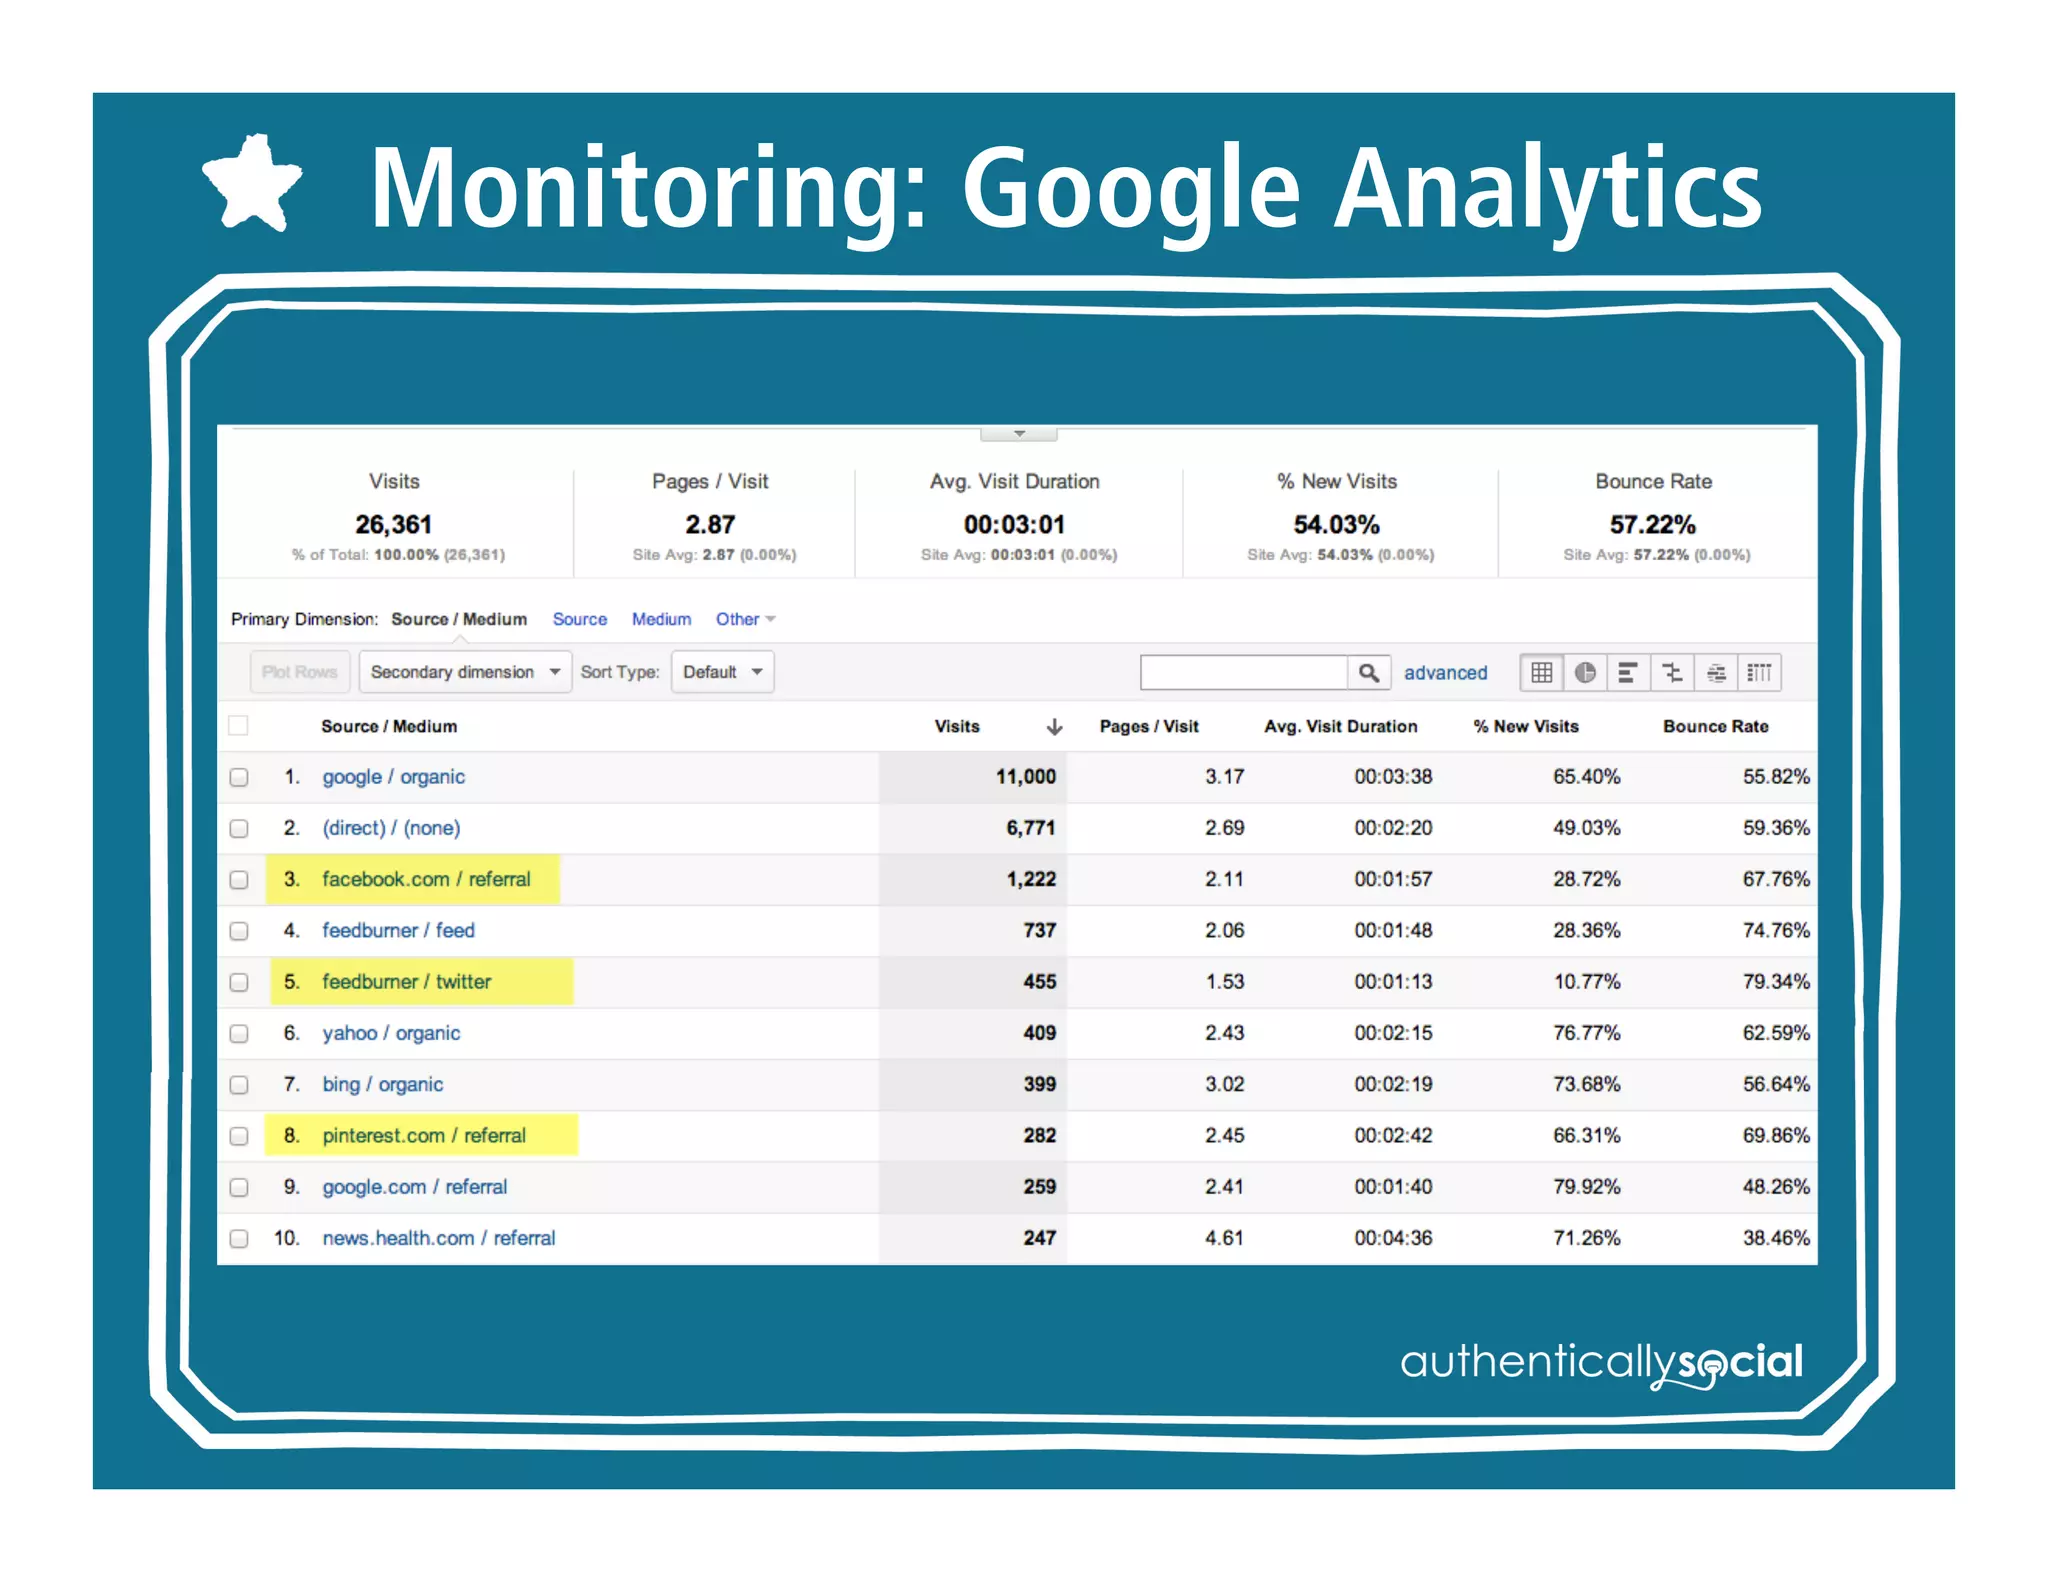Click the Plot Rows button
This screenshot has height=1582, width=2048.
(300, 672)
